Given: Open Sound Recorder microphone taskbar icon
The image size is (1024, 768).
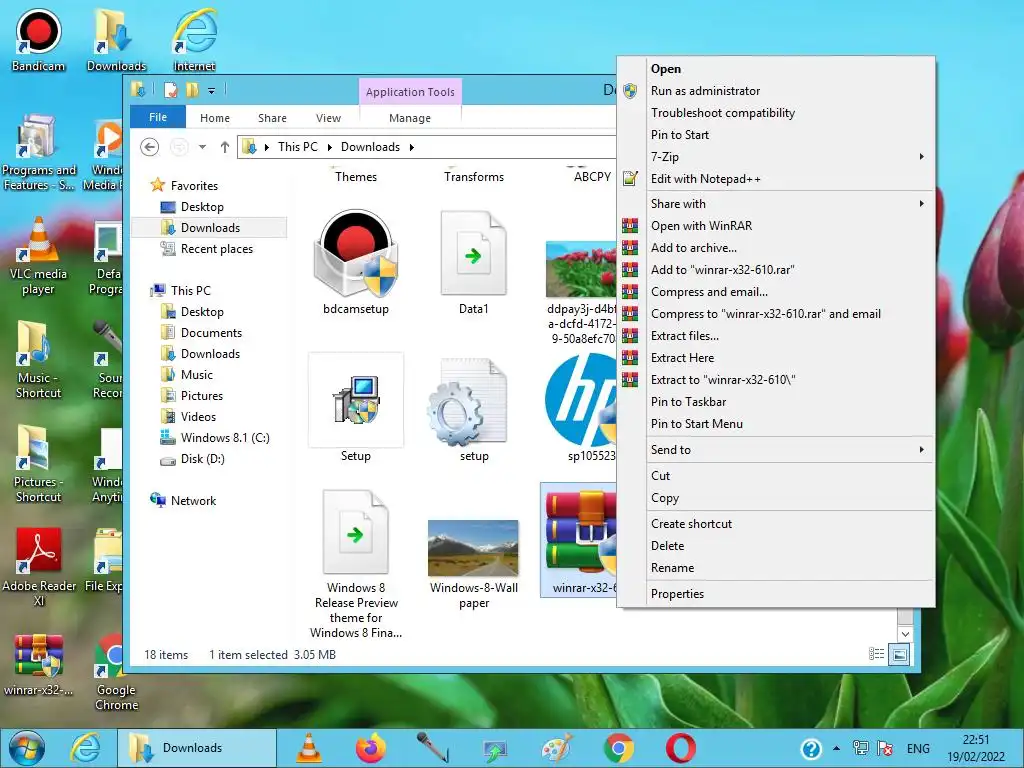Looking at the screenshot, I should tap(432, 748).
